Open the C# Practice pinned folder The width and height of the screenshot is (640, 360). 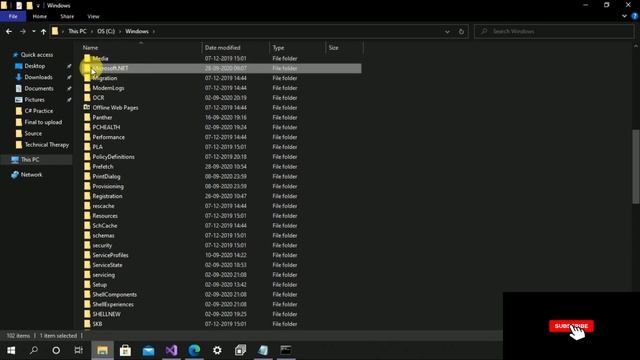coord(38,111)
